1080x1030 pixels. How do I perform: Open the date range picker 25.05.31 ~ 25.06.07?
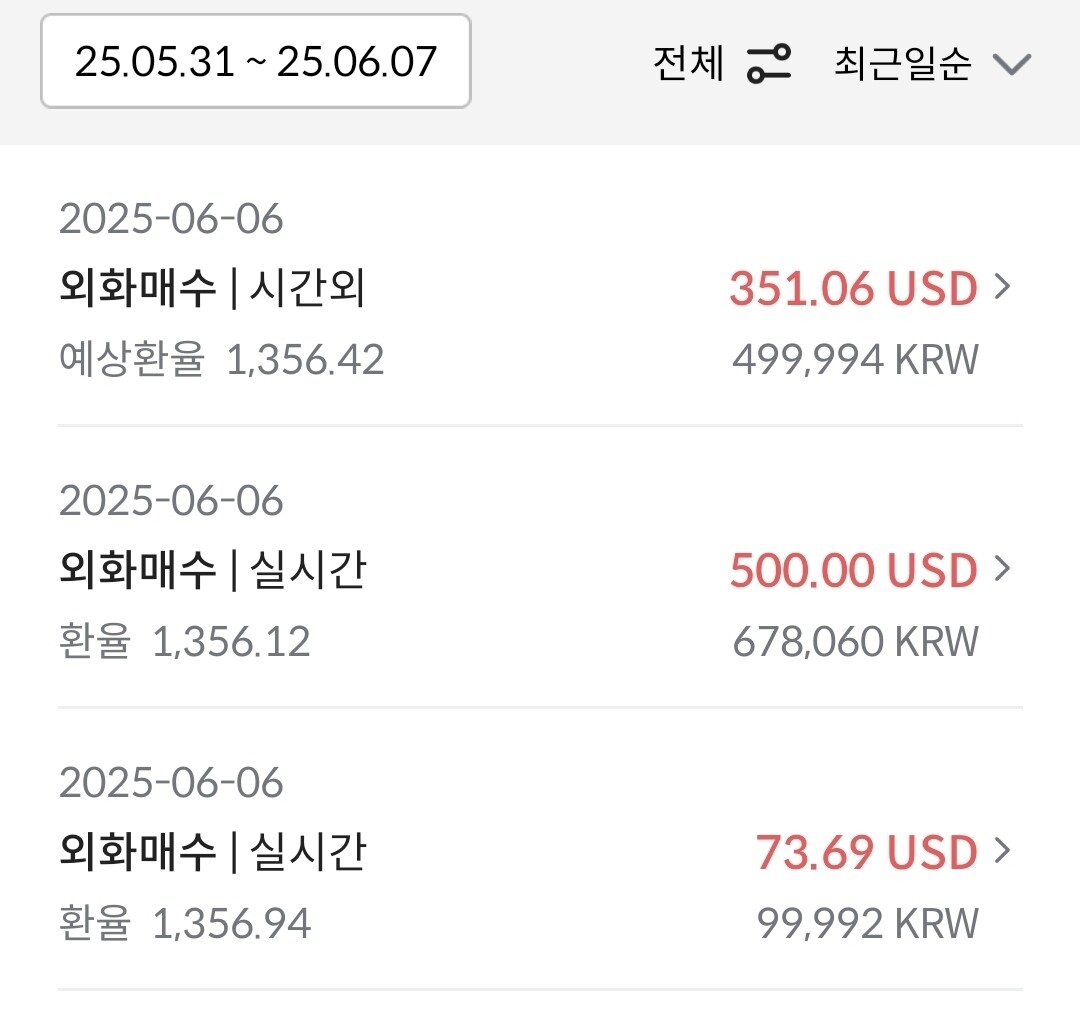[x=255, y=61]
